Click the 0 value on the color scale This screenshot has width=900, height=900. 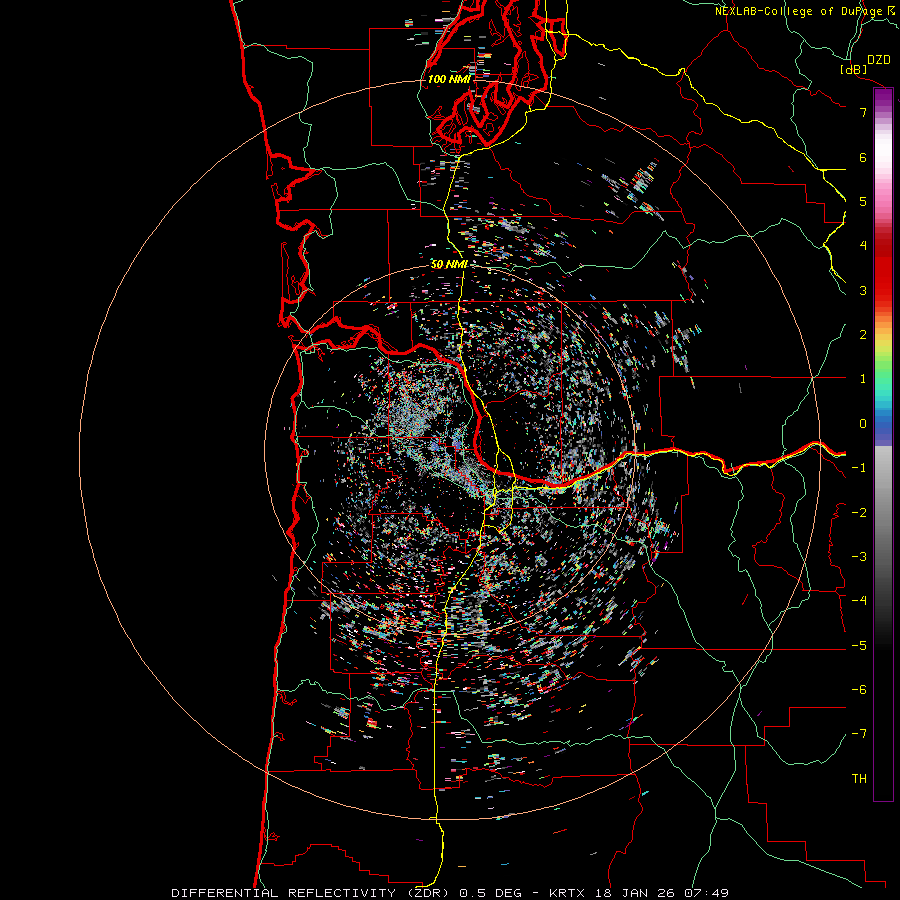tap(863, 424)
